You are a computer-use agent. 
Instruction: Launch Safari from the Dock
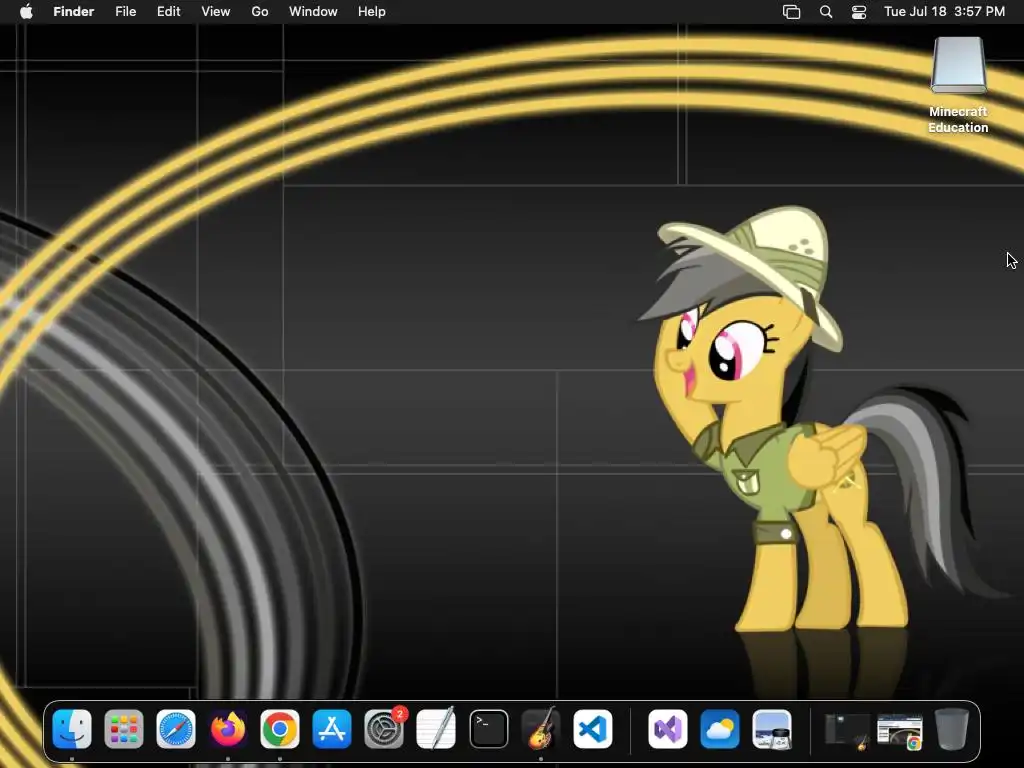(x=176, y=729)
